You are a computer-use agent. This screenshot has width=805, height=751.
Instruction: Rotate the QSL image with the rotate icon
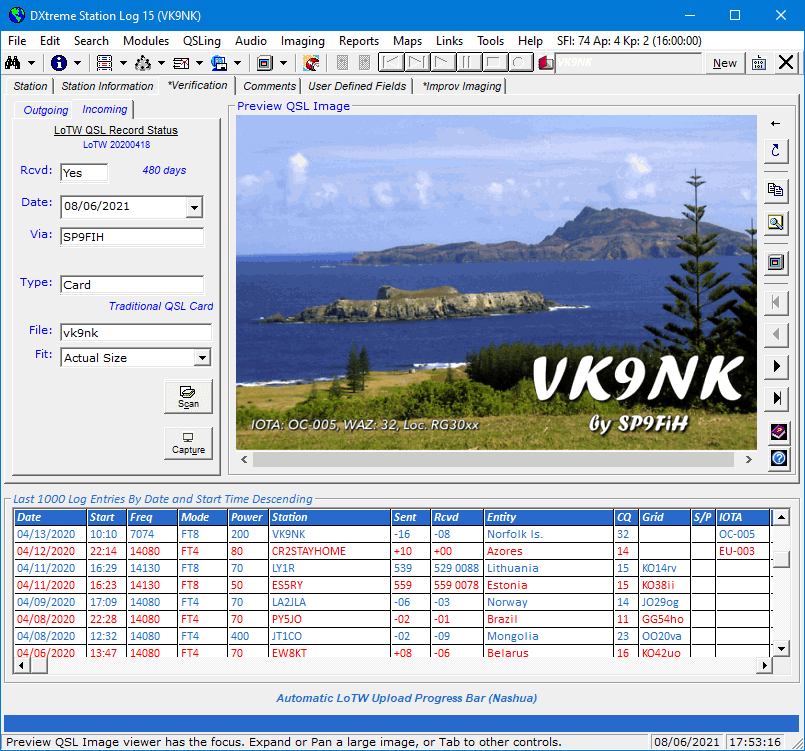[776, 152]
